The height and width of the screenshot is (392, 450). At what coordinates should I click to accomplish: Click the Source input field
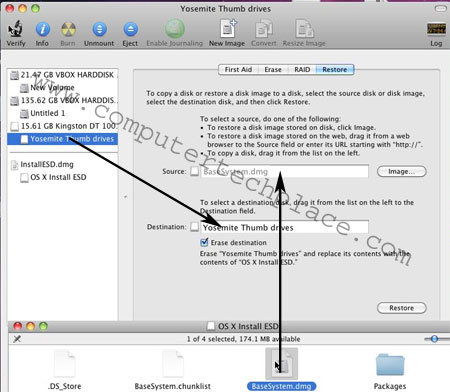coord(285,171)
